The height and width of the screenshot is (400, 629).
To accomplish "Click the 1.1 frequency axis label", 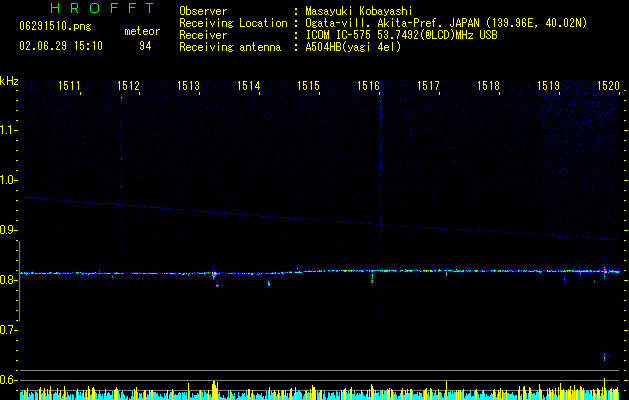I will coord(7,130).
